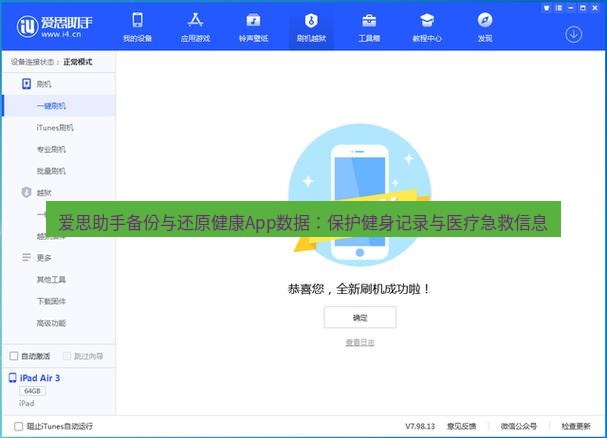607x438 pixels.
Task: Click the 正常模式 connection status text
Action: (78, 62)
